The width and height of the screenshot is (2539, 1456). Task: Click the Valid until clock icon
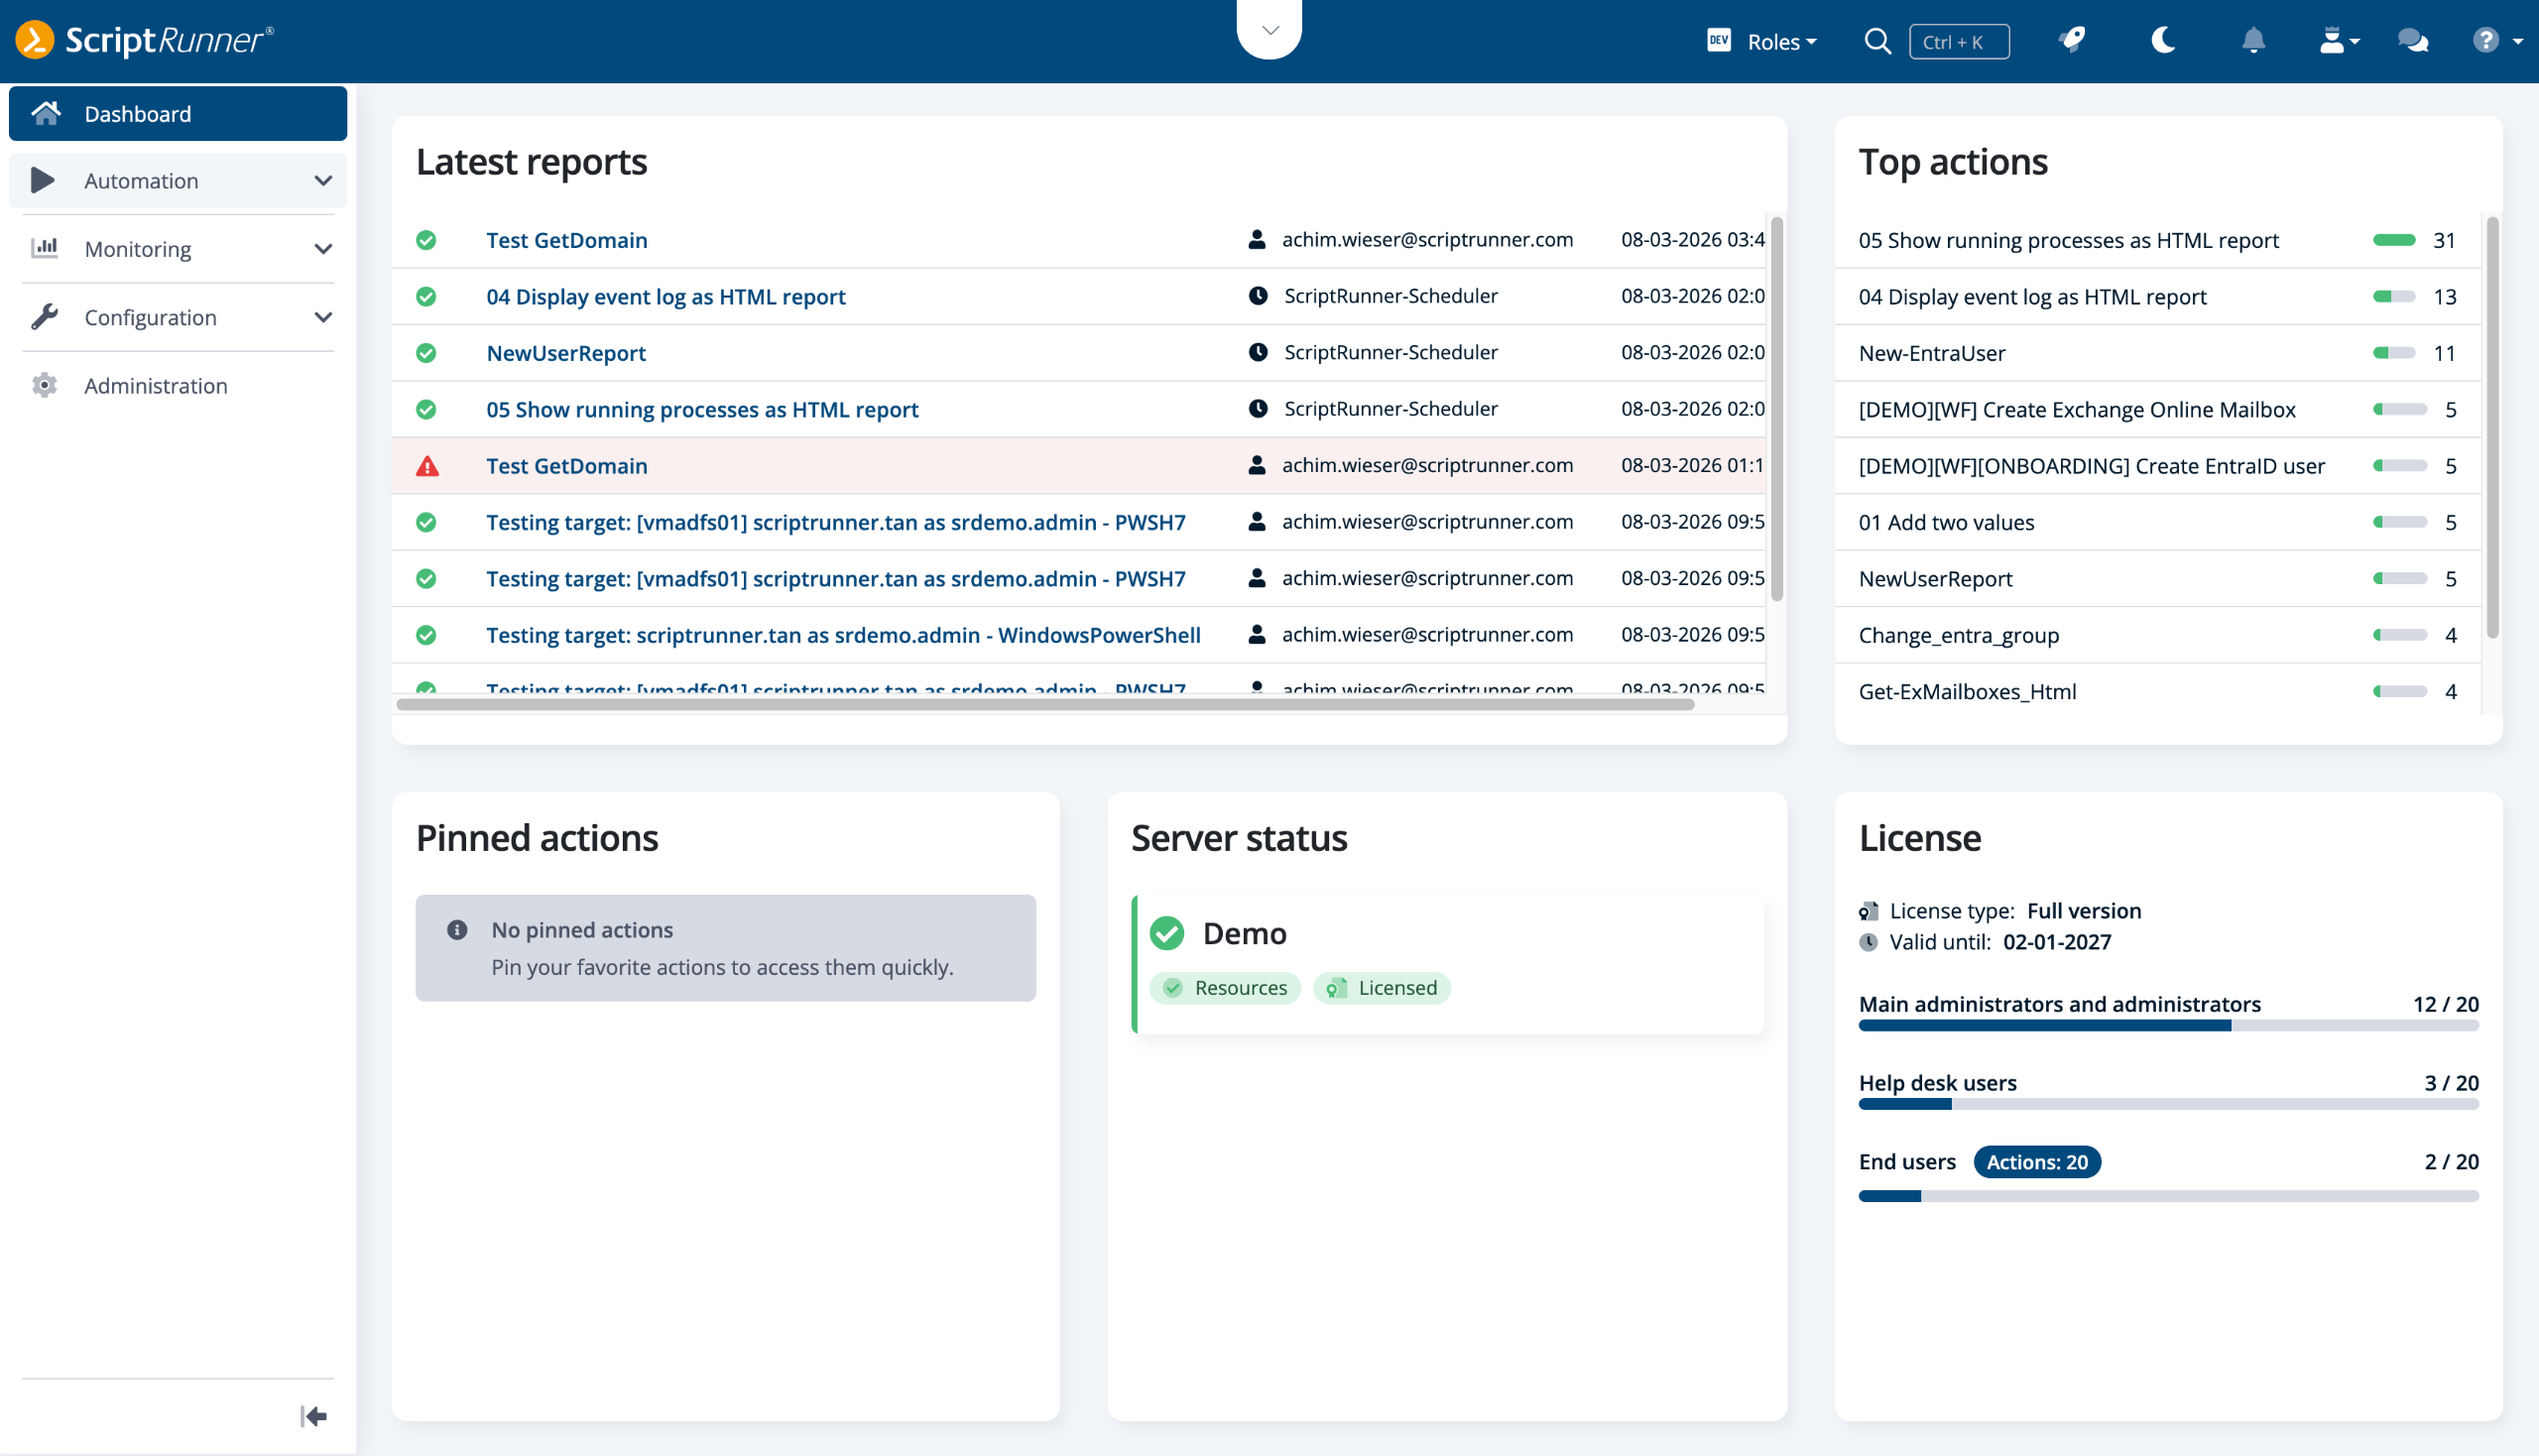pos(1868,942)
